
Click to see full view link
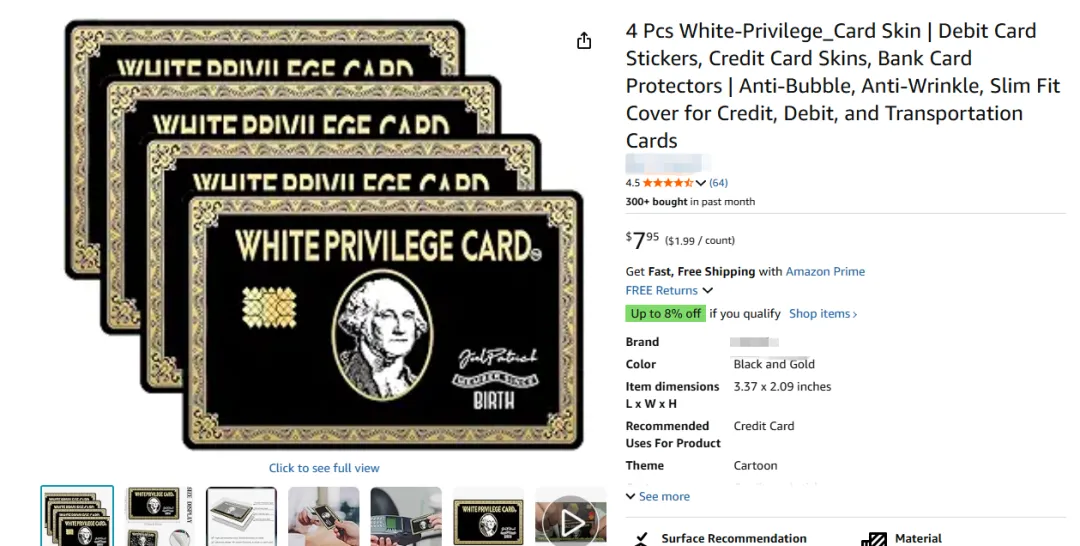click(x=324, y=468)
